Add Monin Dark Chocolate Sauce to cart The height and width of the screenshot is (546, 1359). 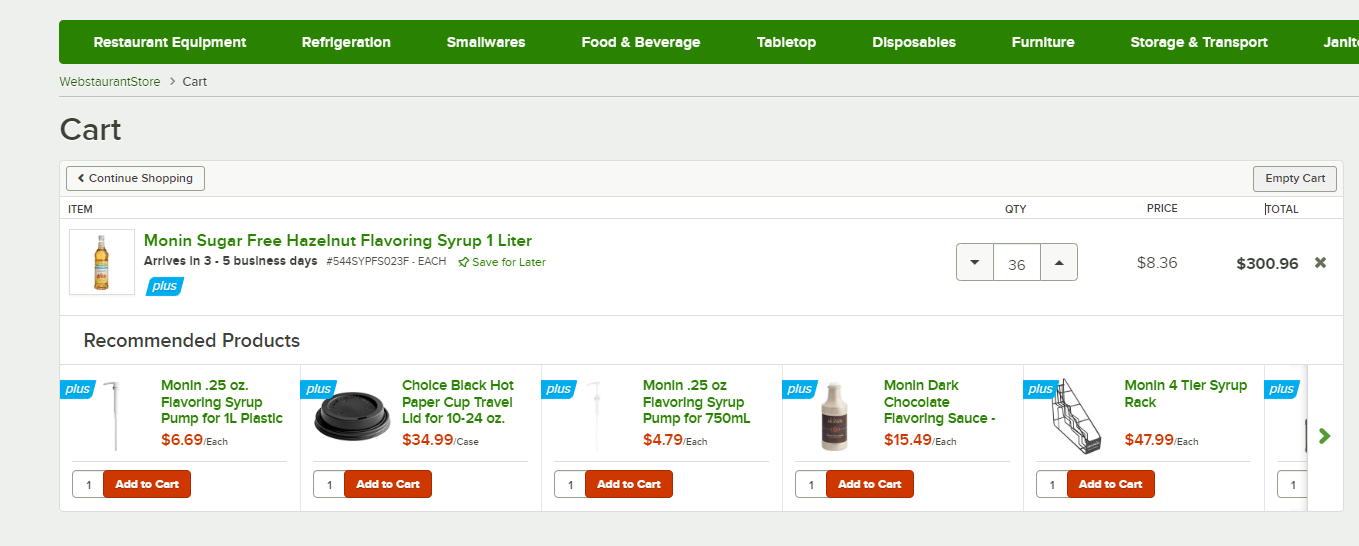870,484
